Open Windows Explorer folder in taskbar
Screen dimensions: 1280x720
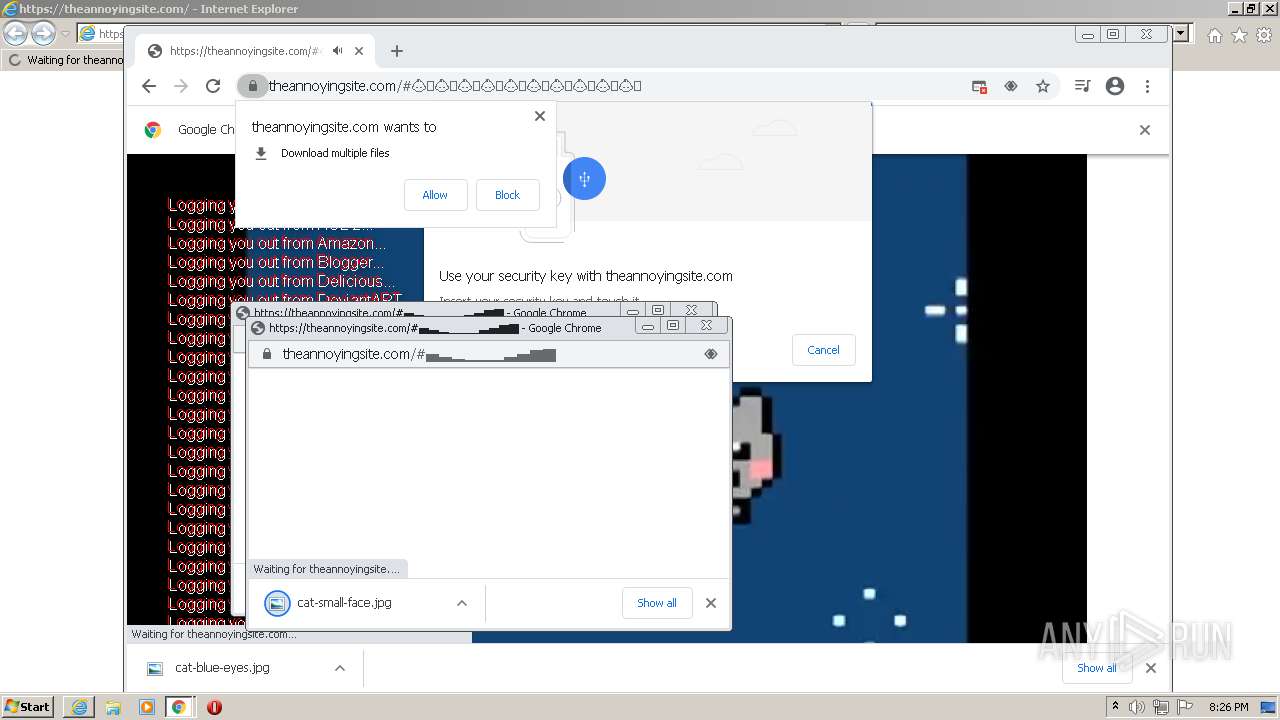(x=113, y=707)
